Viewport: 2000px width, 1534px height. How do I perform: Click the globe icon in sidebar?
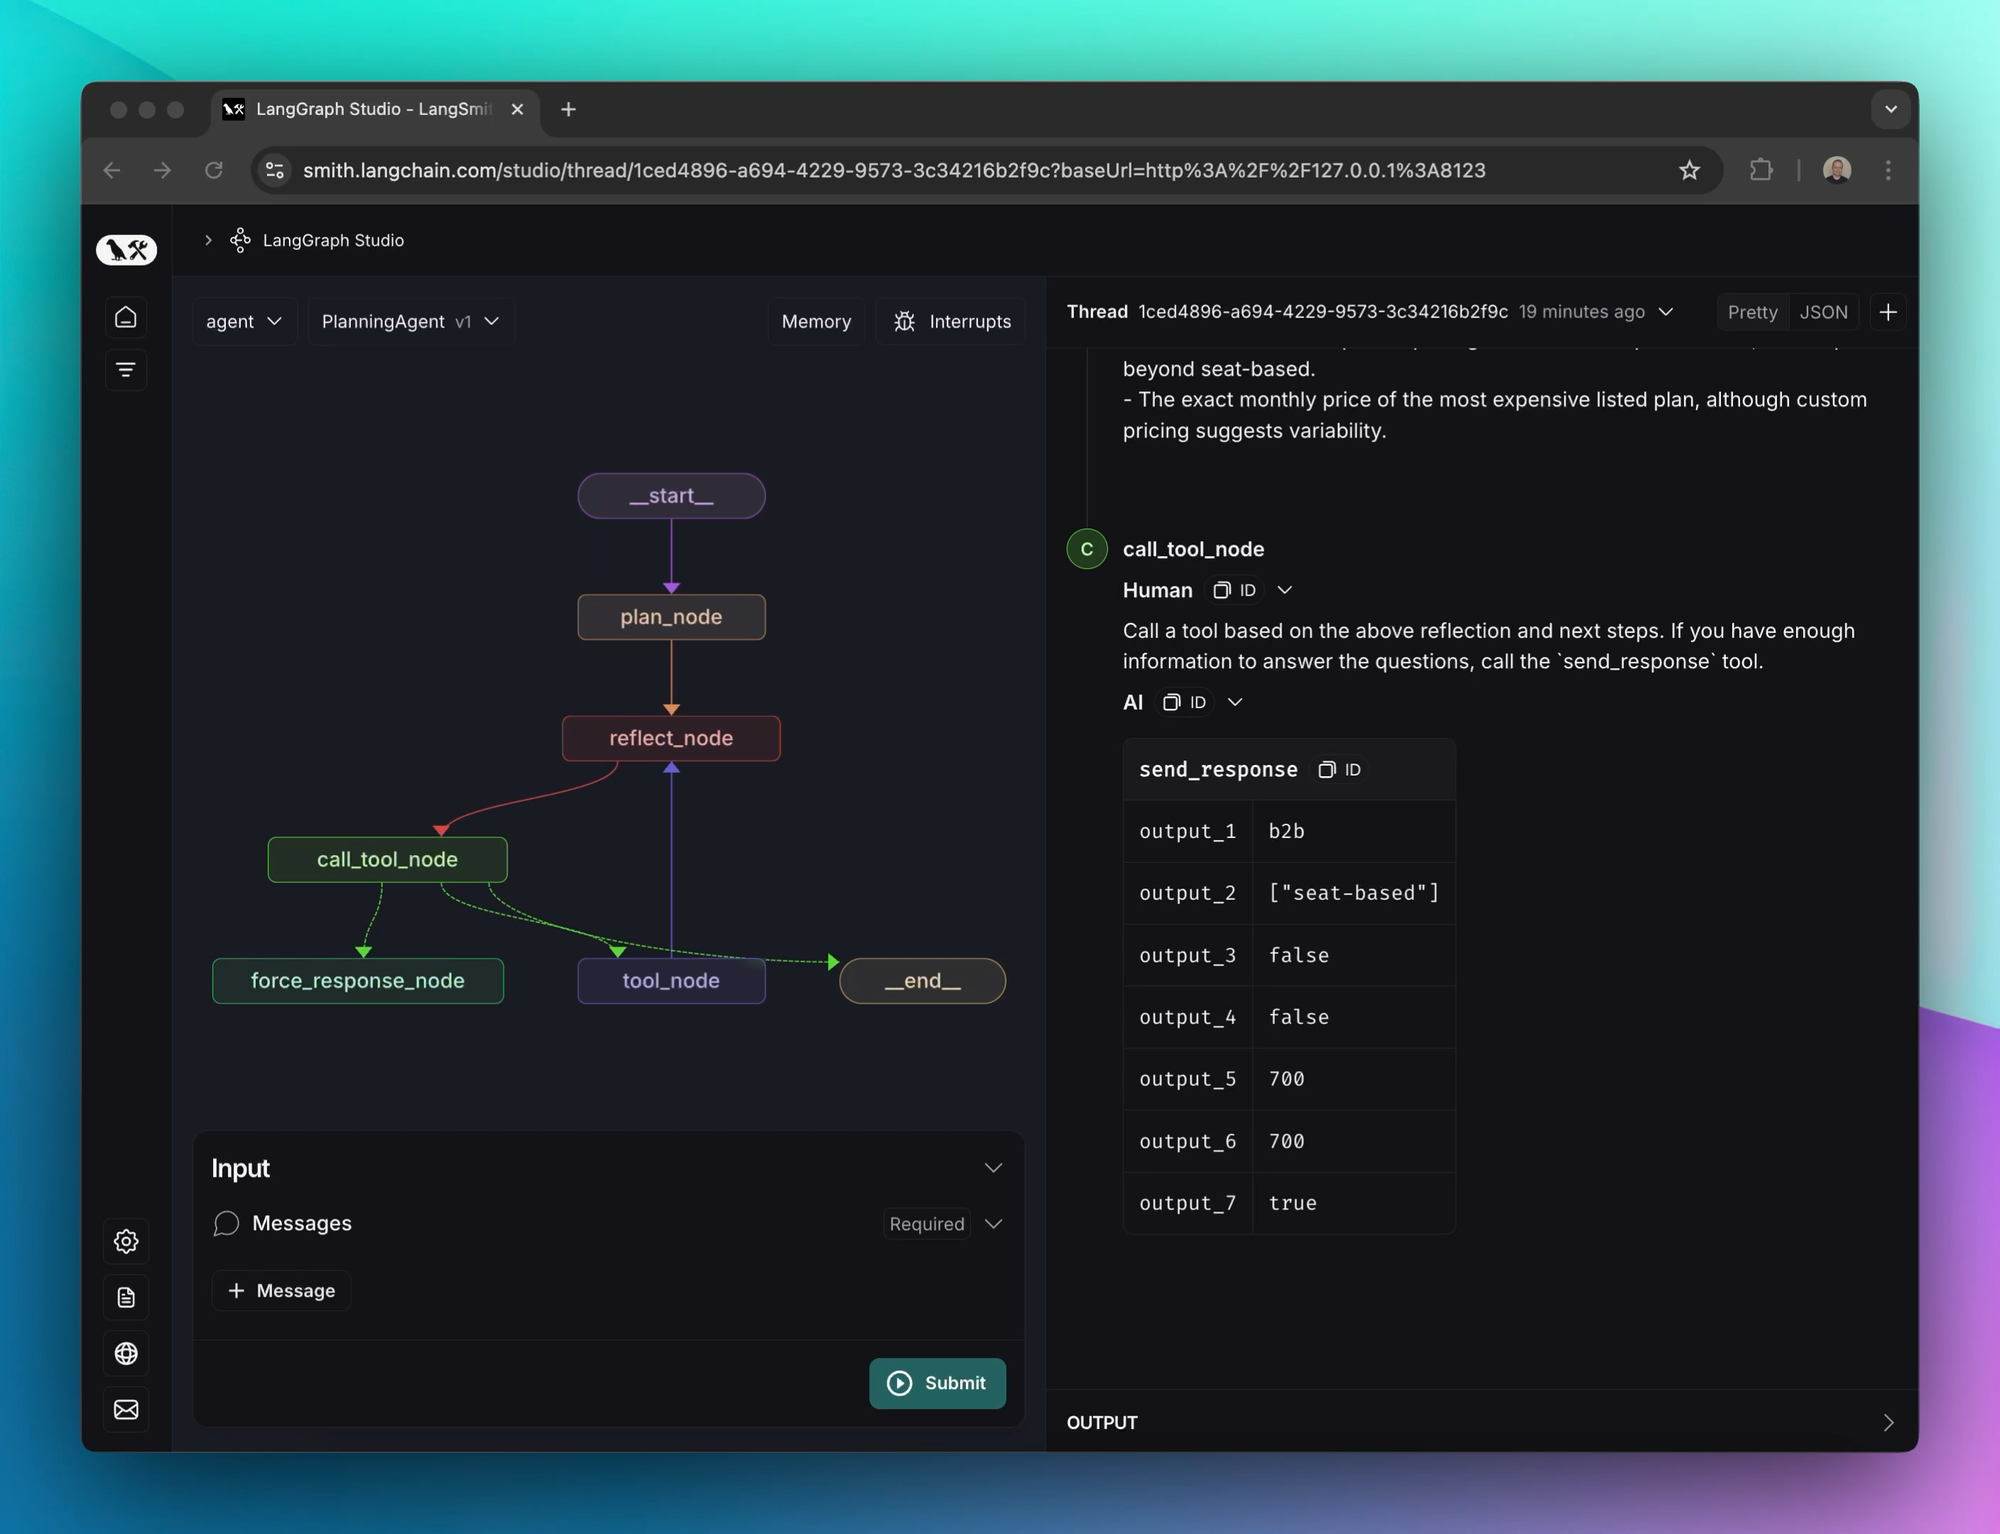click(126, 1353)
